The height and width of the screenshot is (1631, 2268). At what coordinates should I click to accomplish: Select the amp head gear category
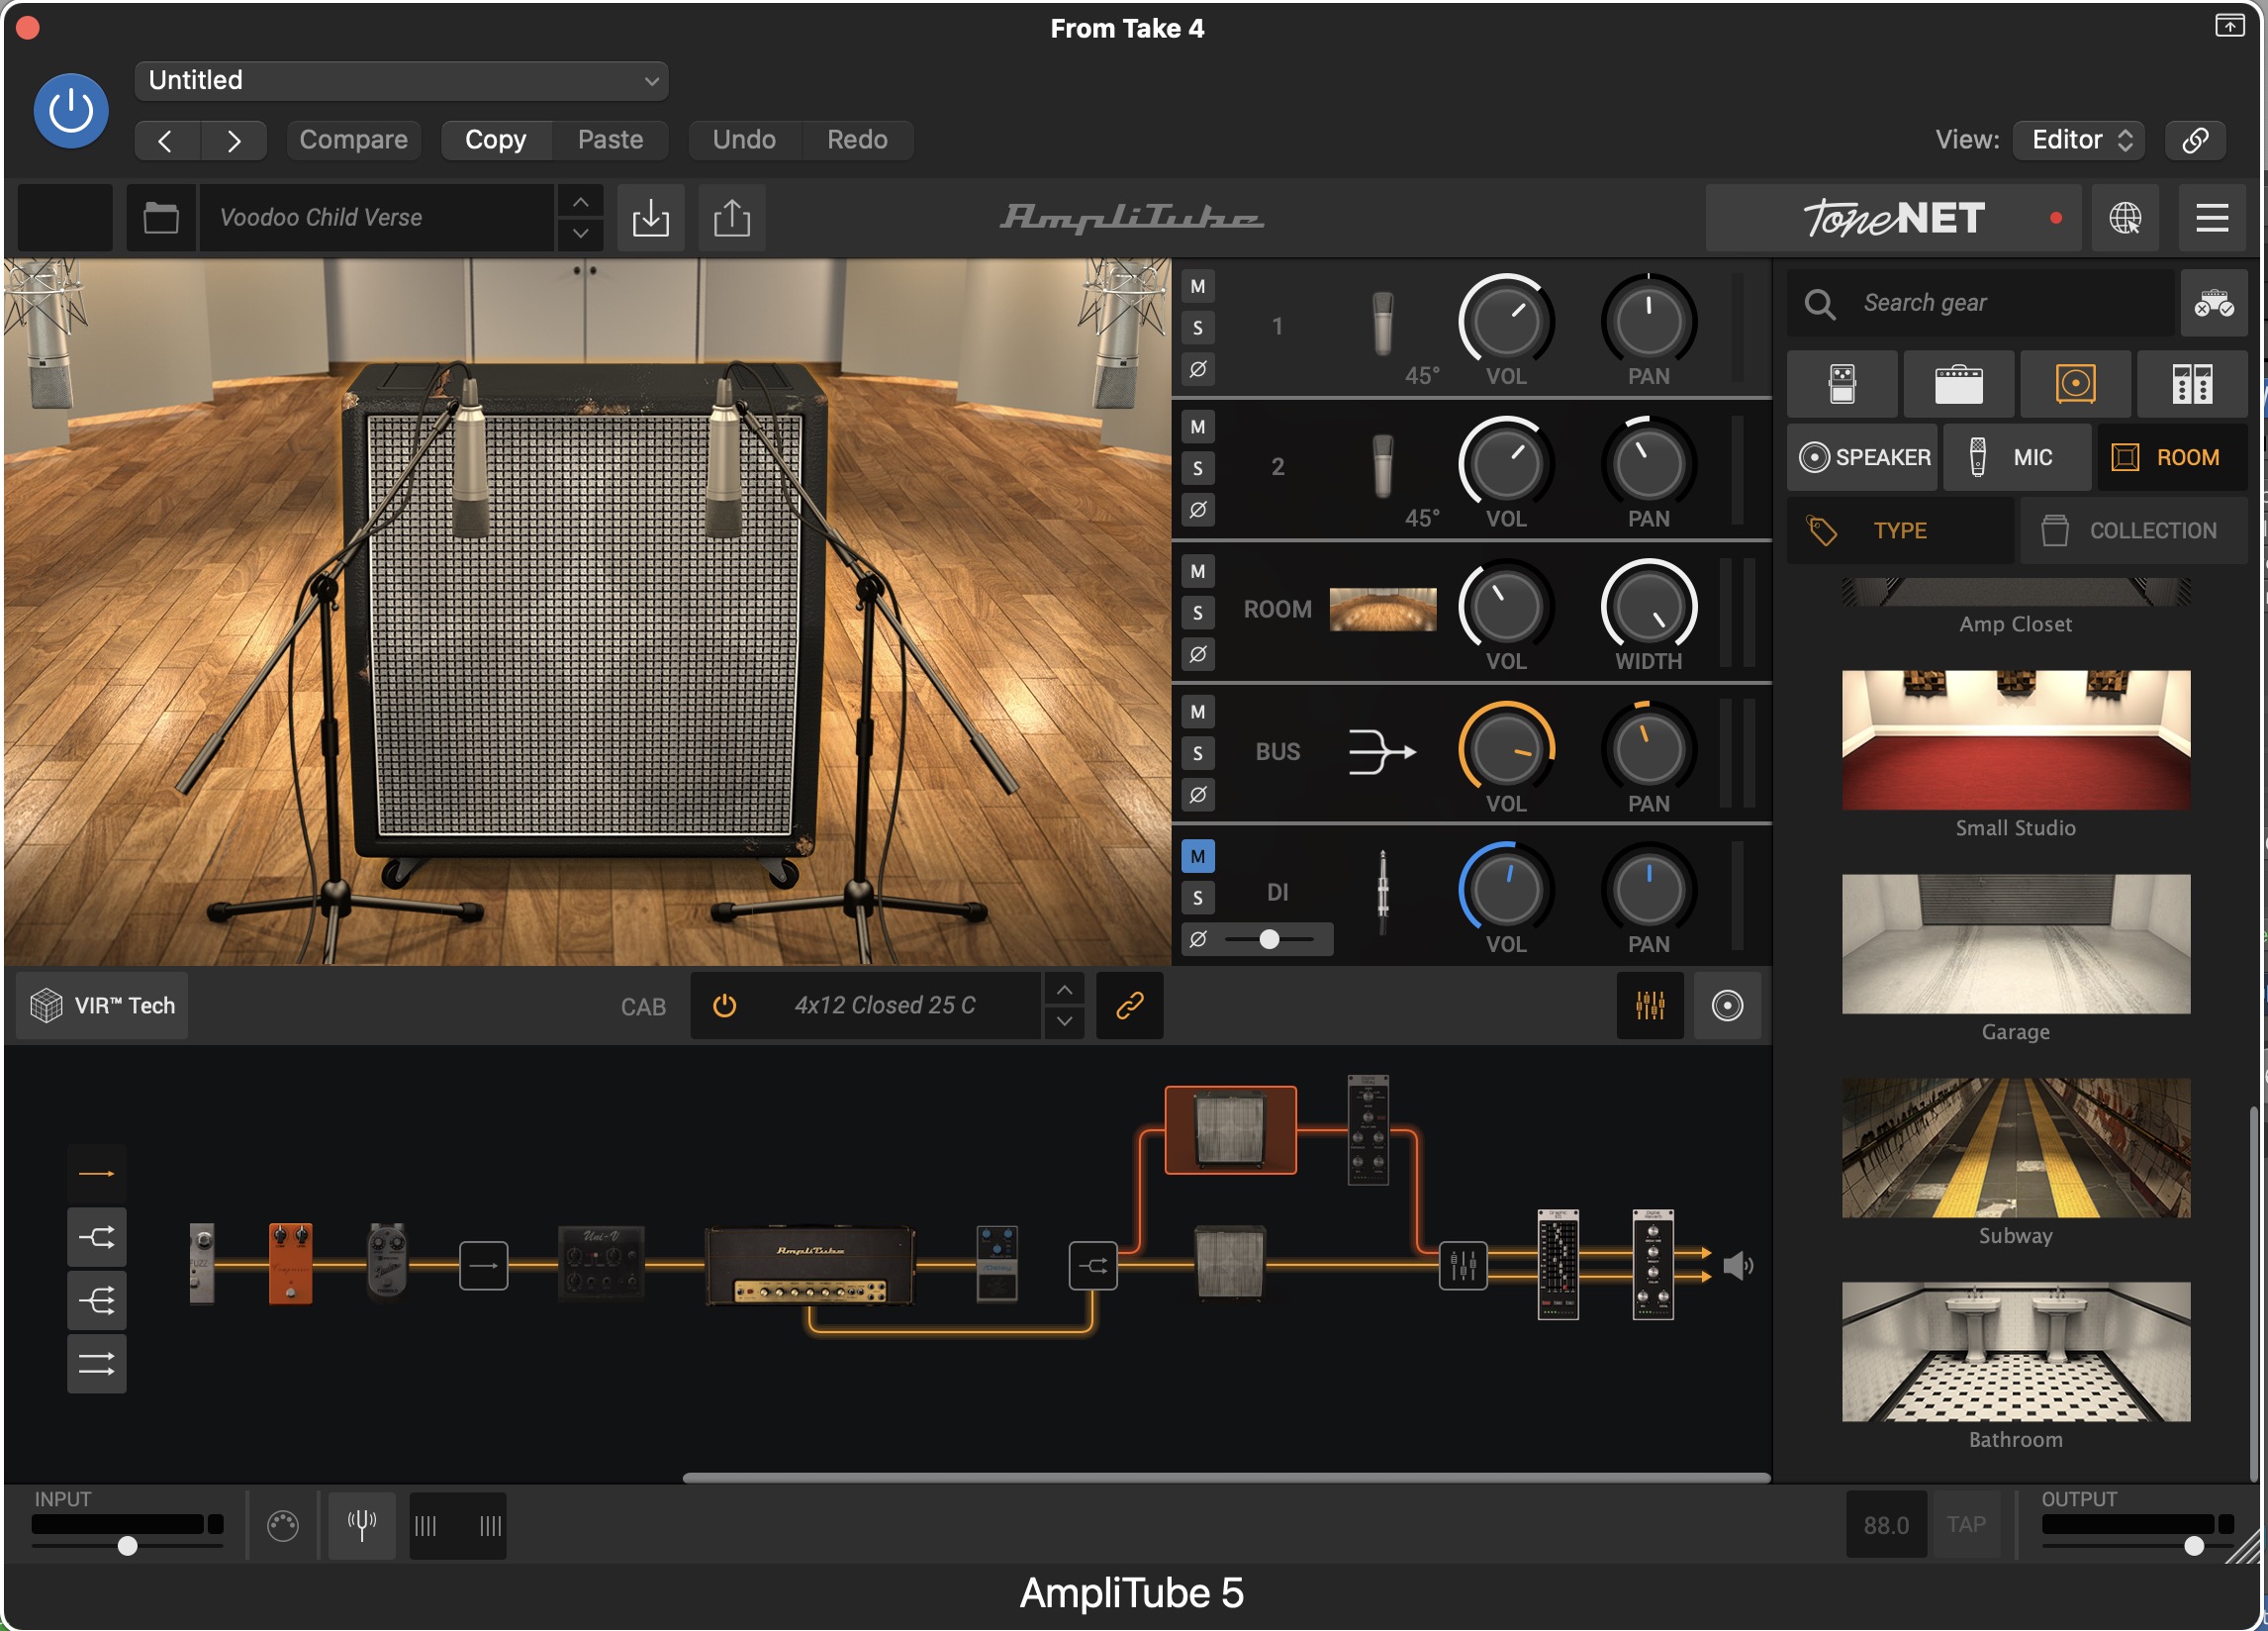pyautogui.click(x=1959, y=384)
